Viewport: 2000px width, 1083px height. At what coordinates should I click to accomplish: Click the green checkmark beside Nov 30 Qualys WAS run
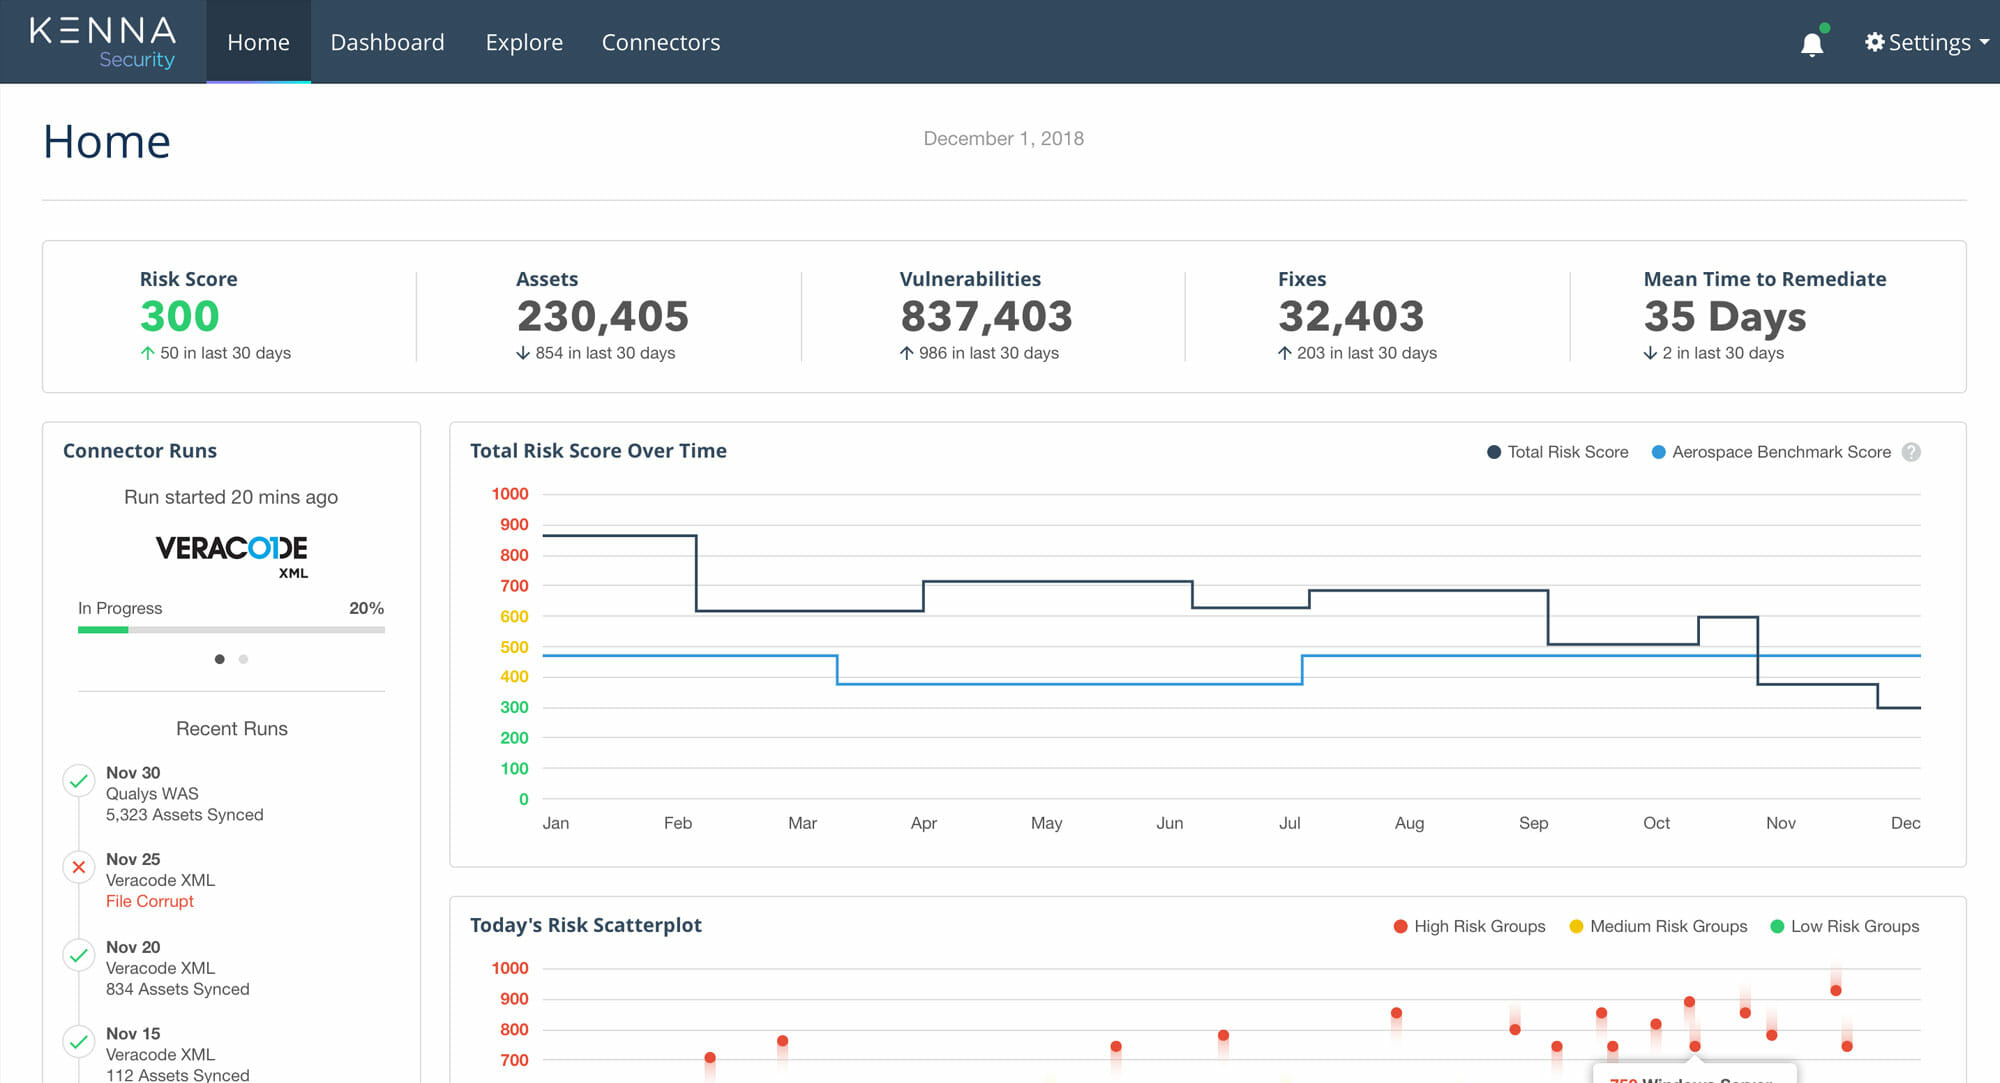tap(79, 780)
